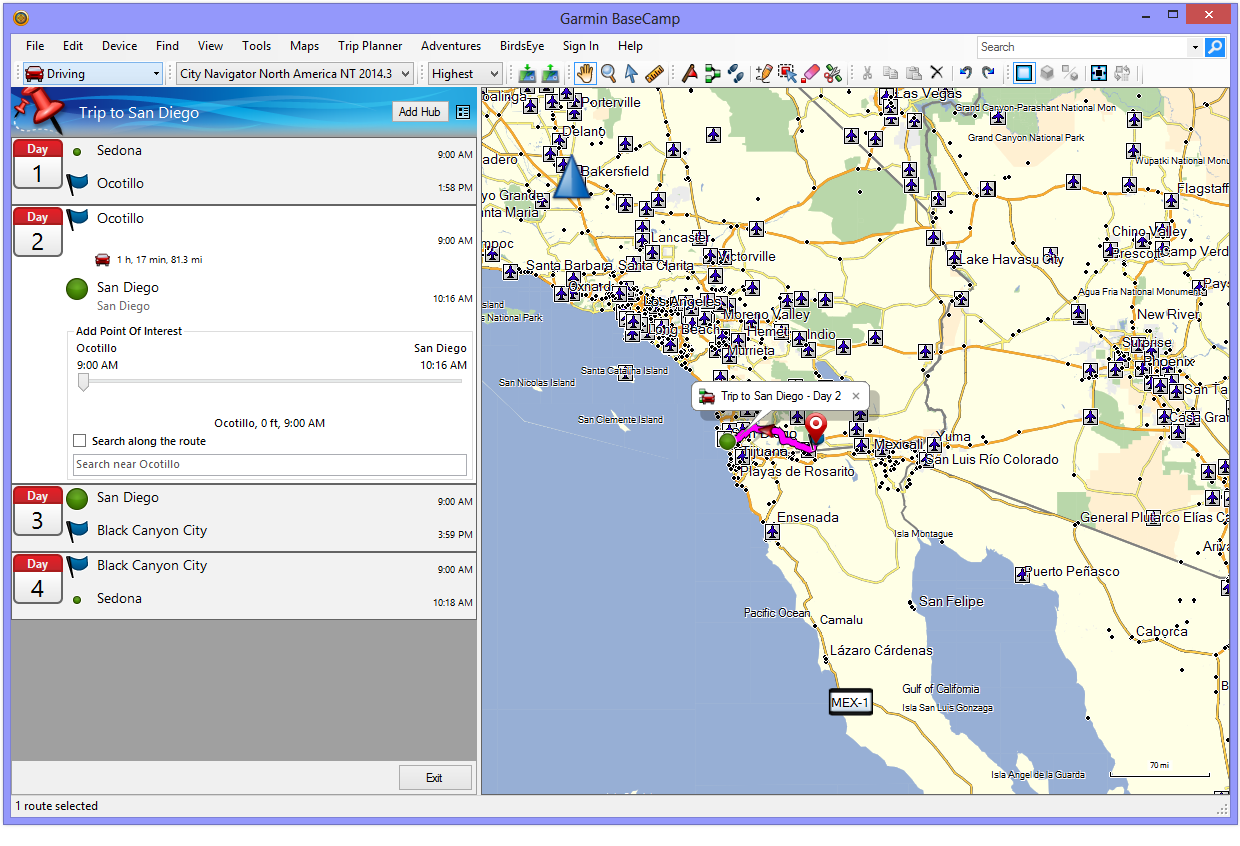
Task: Expand the City Navigator map product dropdown
Action: click(295, 73)
